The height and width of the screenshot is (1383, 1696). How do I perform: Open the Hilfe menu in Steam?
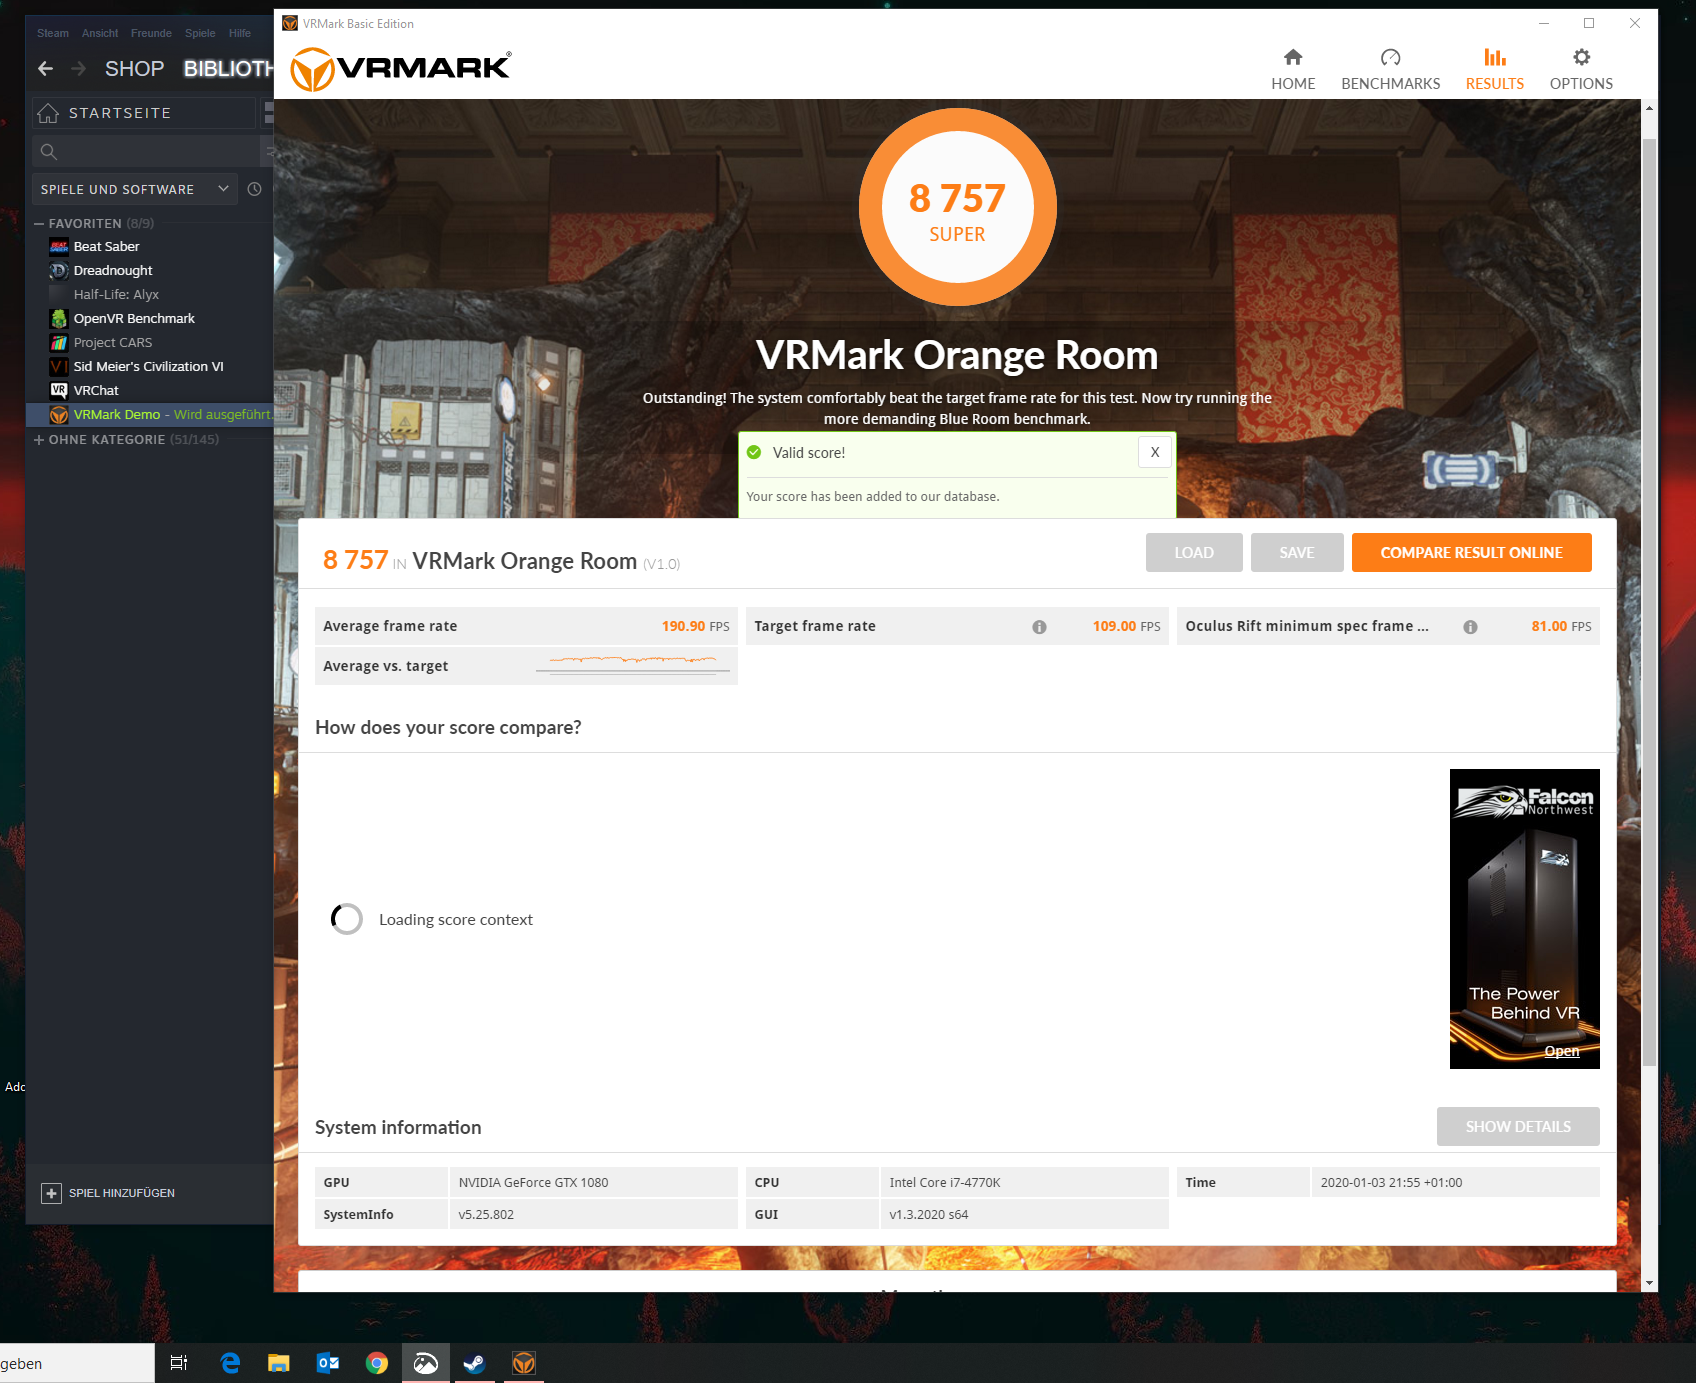(240, 33)
